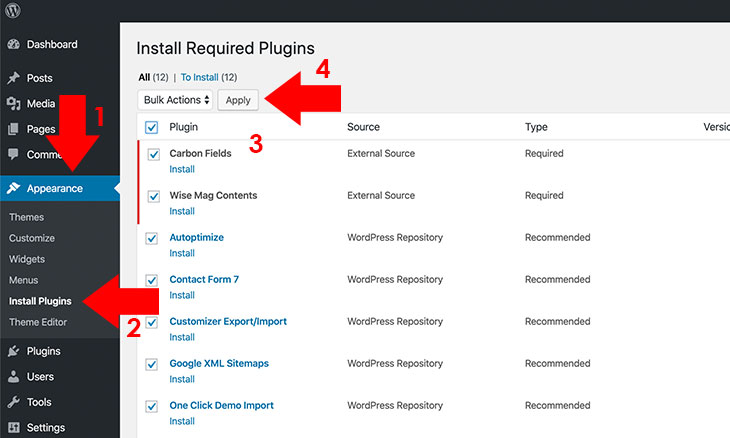Viewport: 730px width, 438px height.
Task: Open the Users menu
Action: 40,377
